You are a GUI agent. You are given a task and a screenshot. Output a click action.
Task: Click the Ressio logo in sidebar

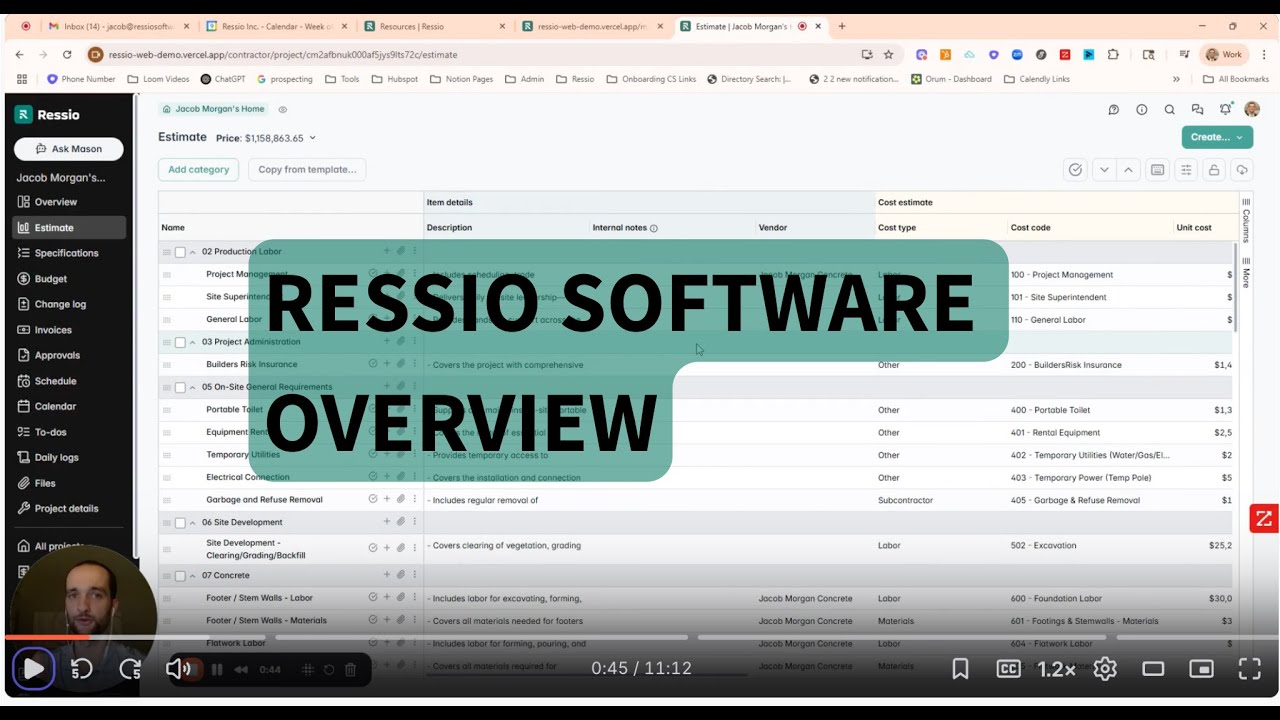coord(47,115)
